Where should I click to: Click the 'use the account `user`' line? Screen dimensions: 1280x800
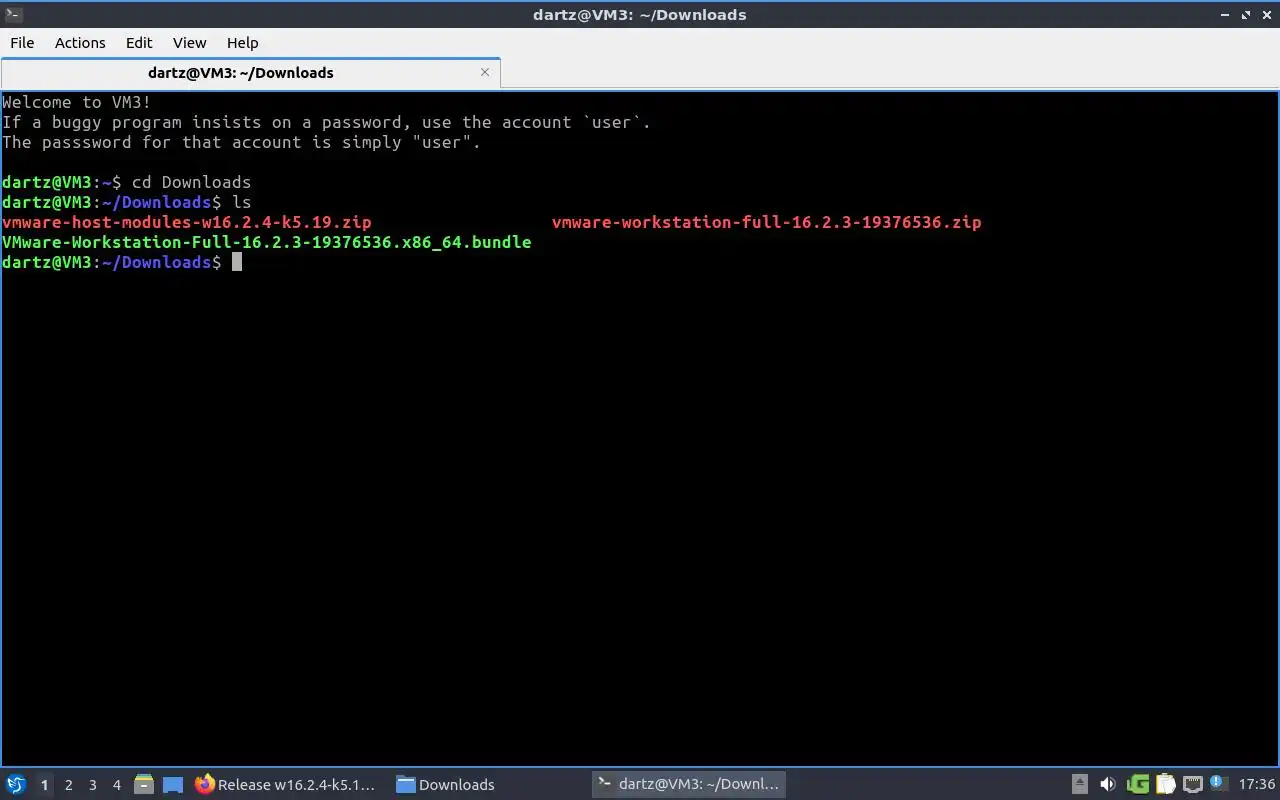click(327, 122)
